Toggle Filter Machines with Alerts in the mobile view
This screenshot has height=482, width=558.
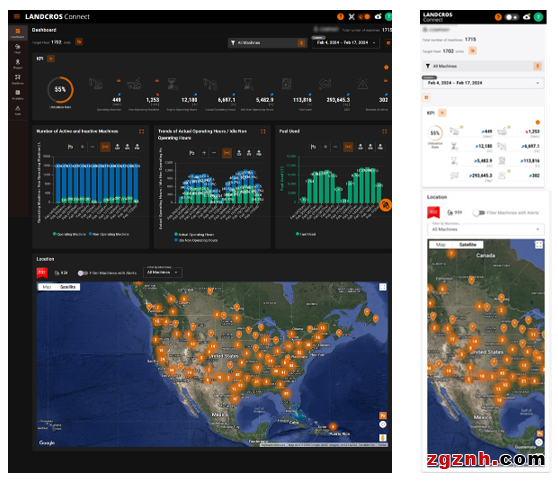[479, 213]
